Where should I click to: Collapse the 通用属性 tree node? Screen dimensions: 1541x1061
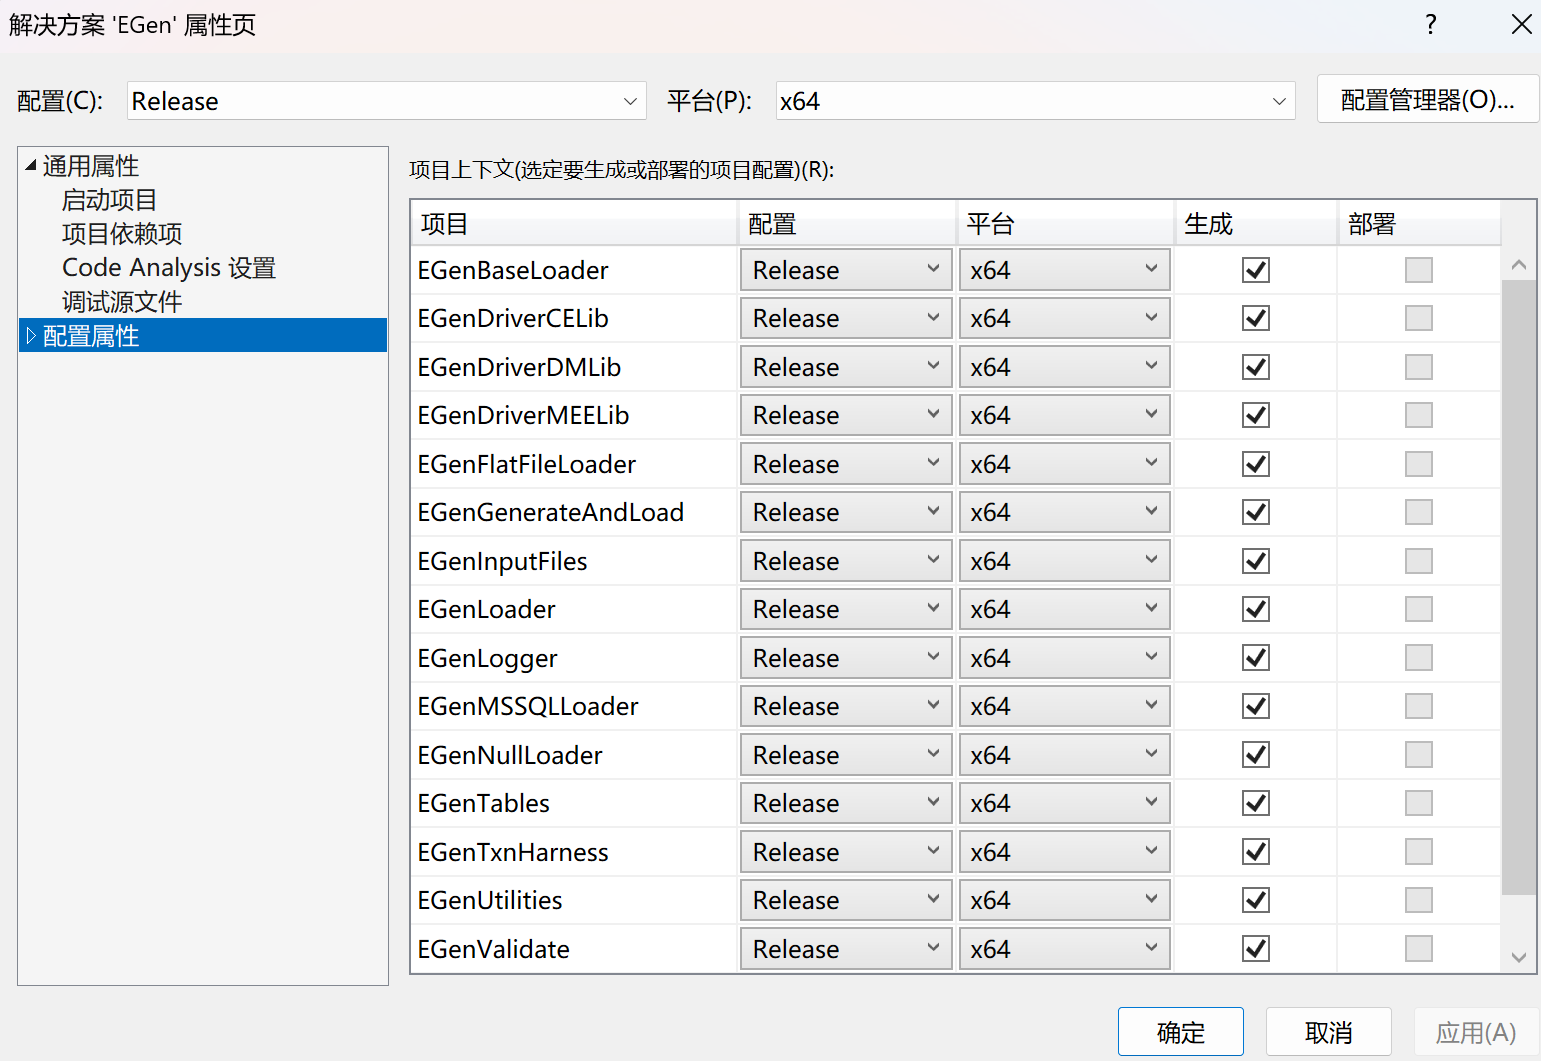(x=29, y=165)
